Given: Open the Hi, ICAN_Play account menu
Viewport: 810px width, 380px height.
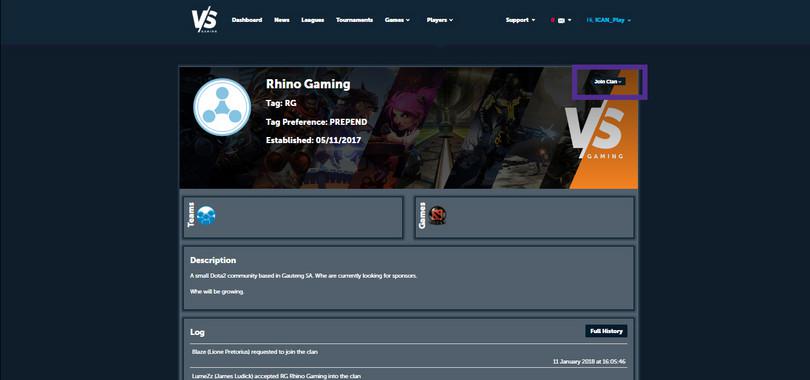Looking at the screenshot, I should point(609,20).
